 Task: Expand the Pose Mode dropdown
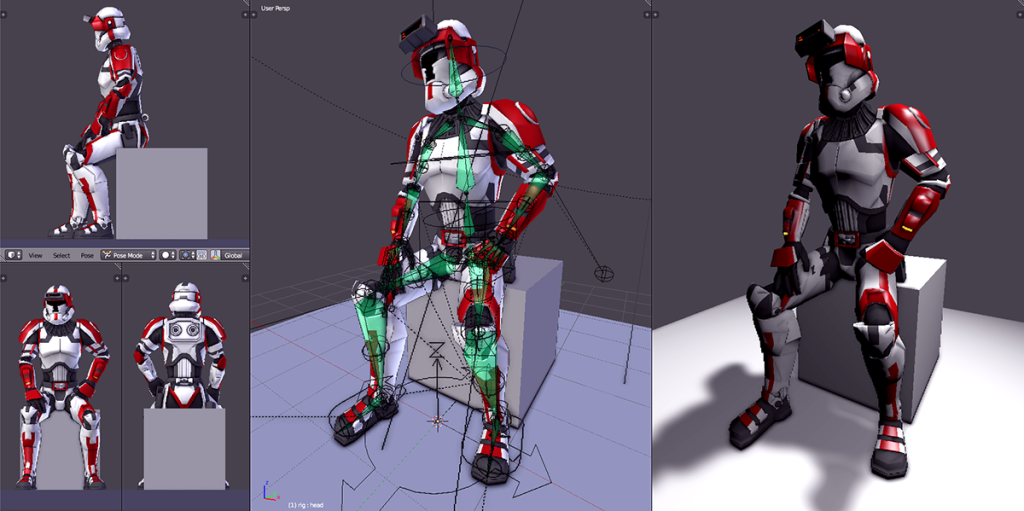tap(129, 255)
